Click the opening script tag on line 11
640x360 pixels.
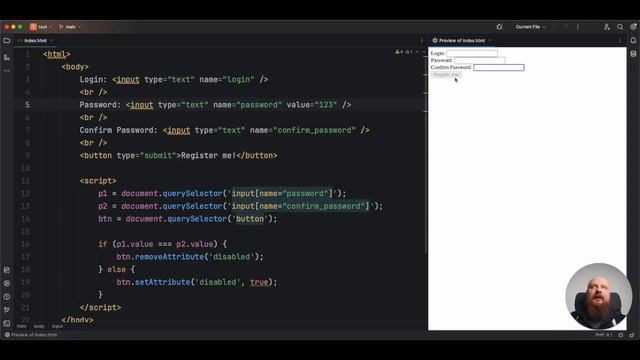98,181
